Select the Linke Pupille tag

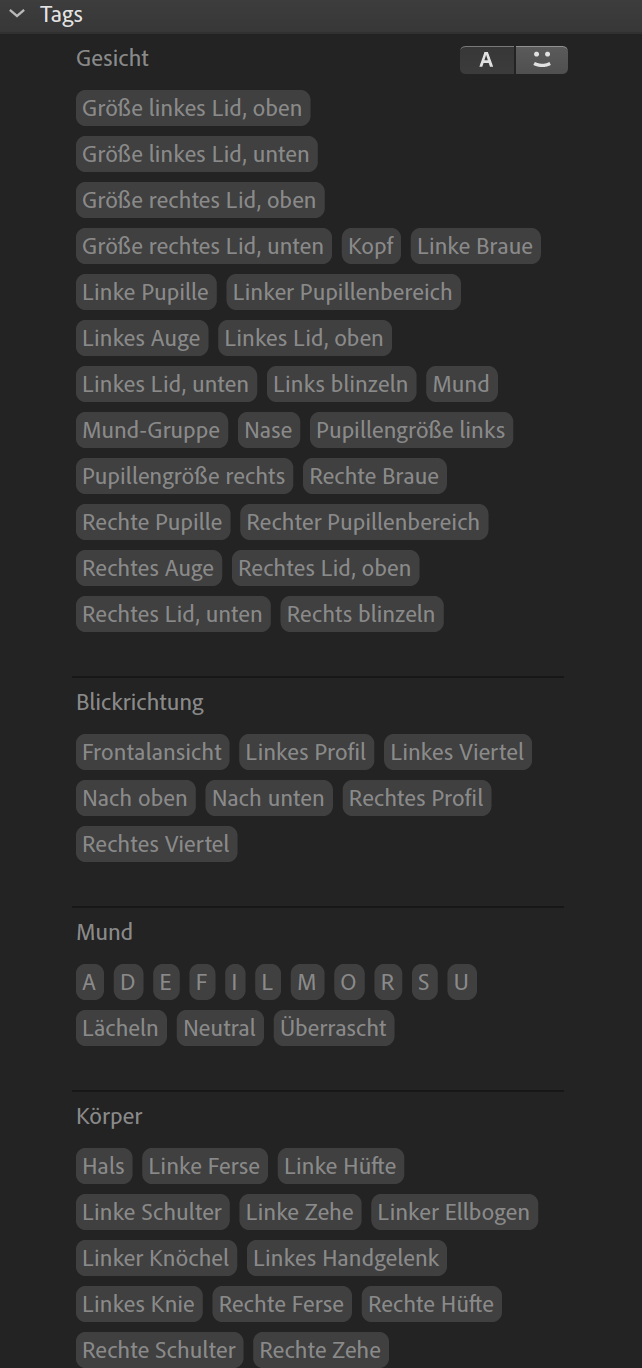tap(146, 292)
